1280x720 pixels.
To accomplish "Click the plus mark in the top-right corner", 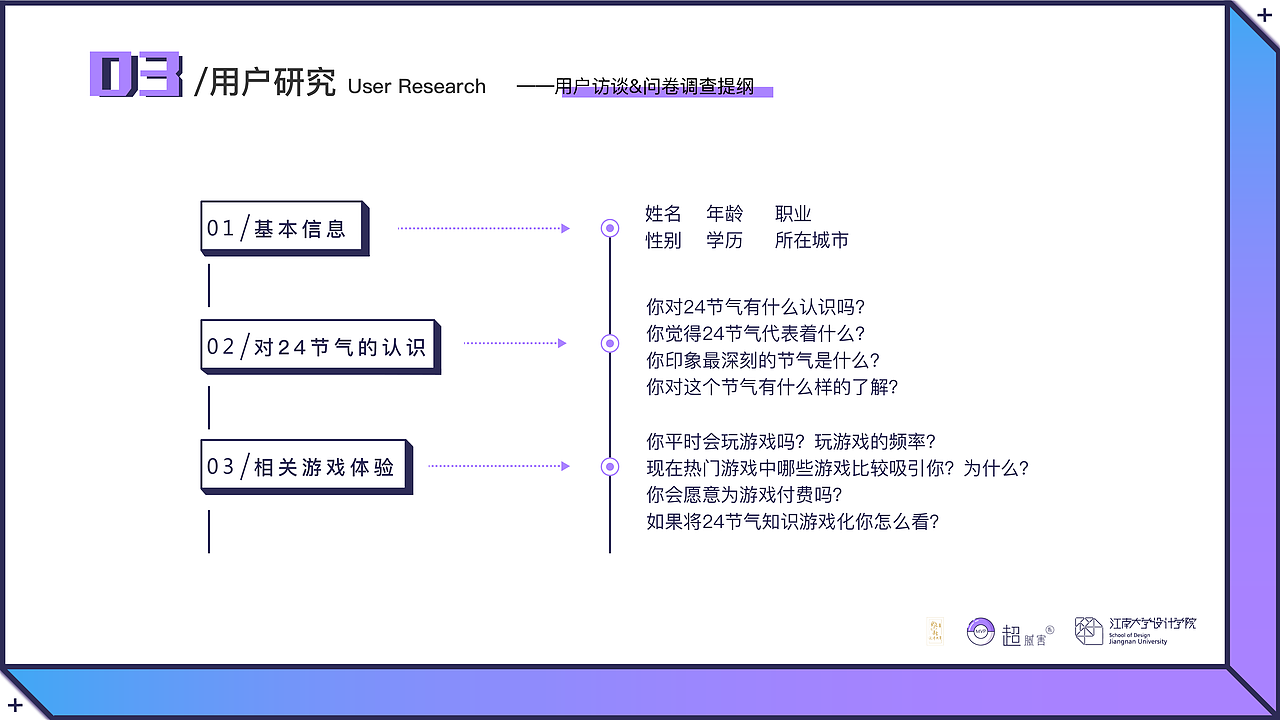I will (x=1263, y=15).
